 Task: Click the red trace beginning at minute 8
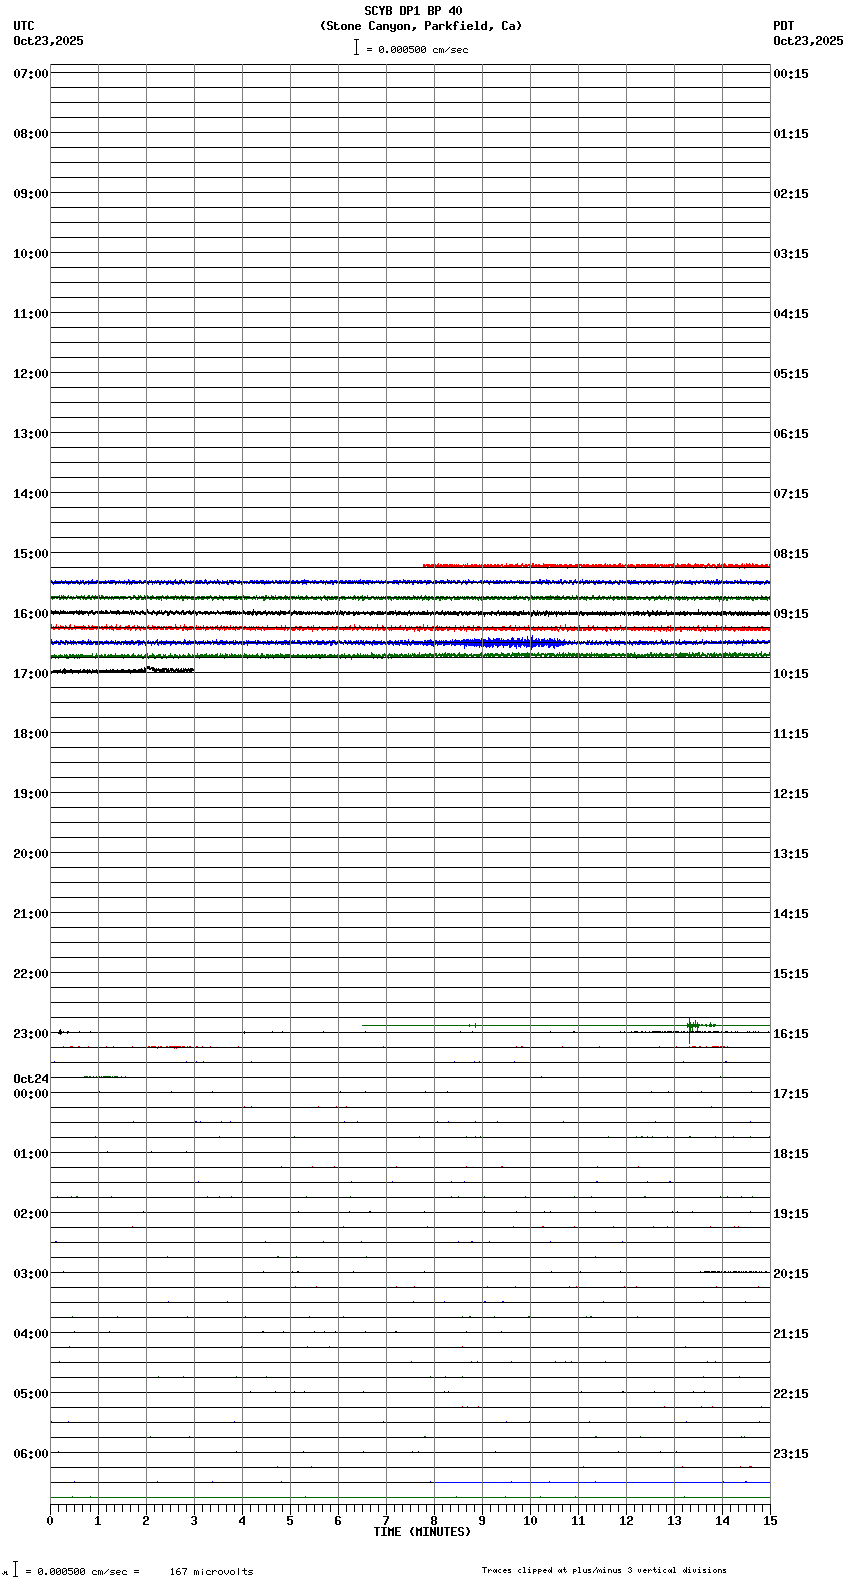(x=596, y=566)
